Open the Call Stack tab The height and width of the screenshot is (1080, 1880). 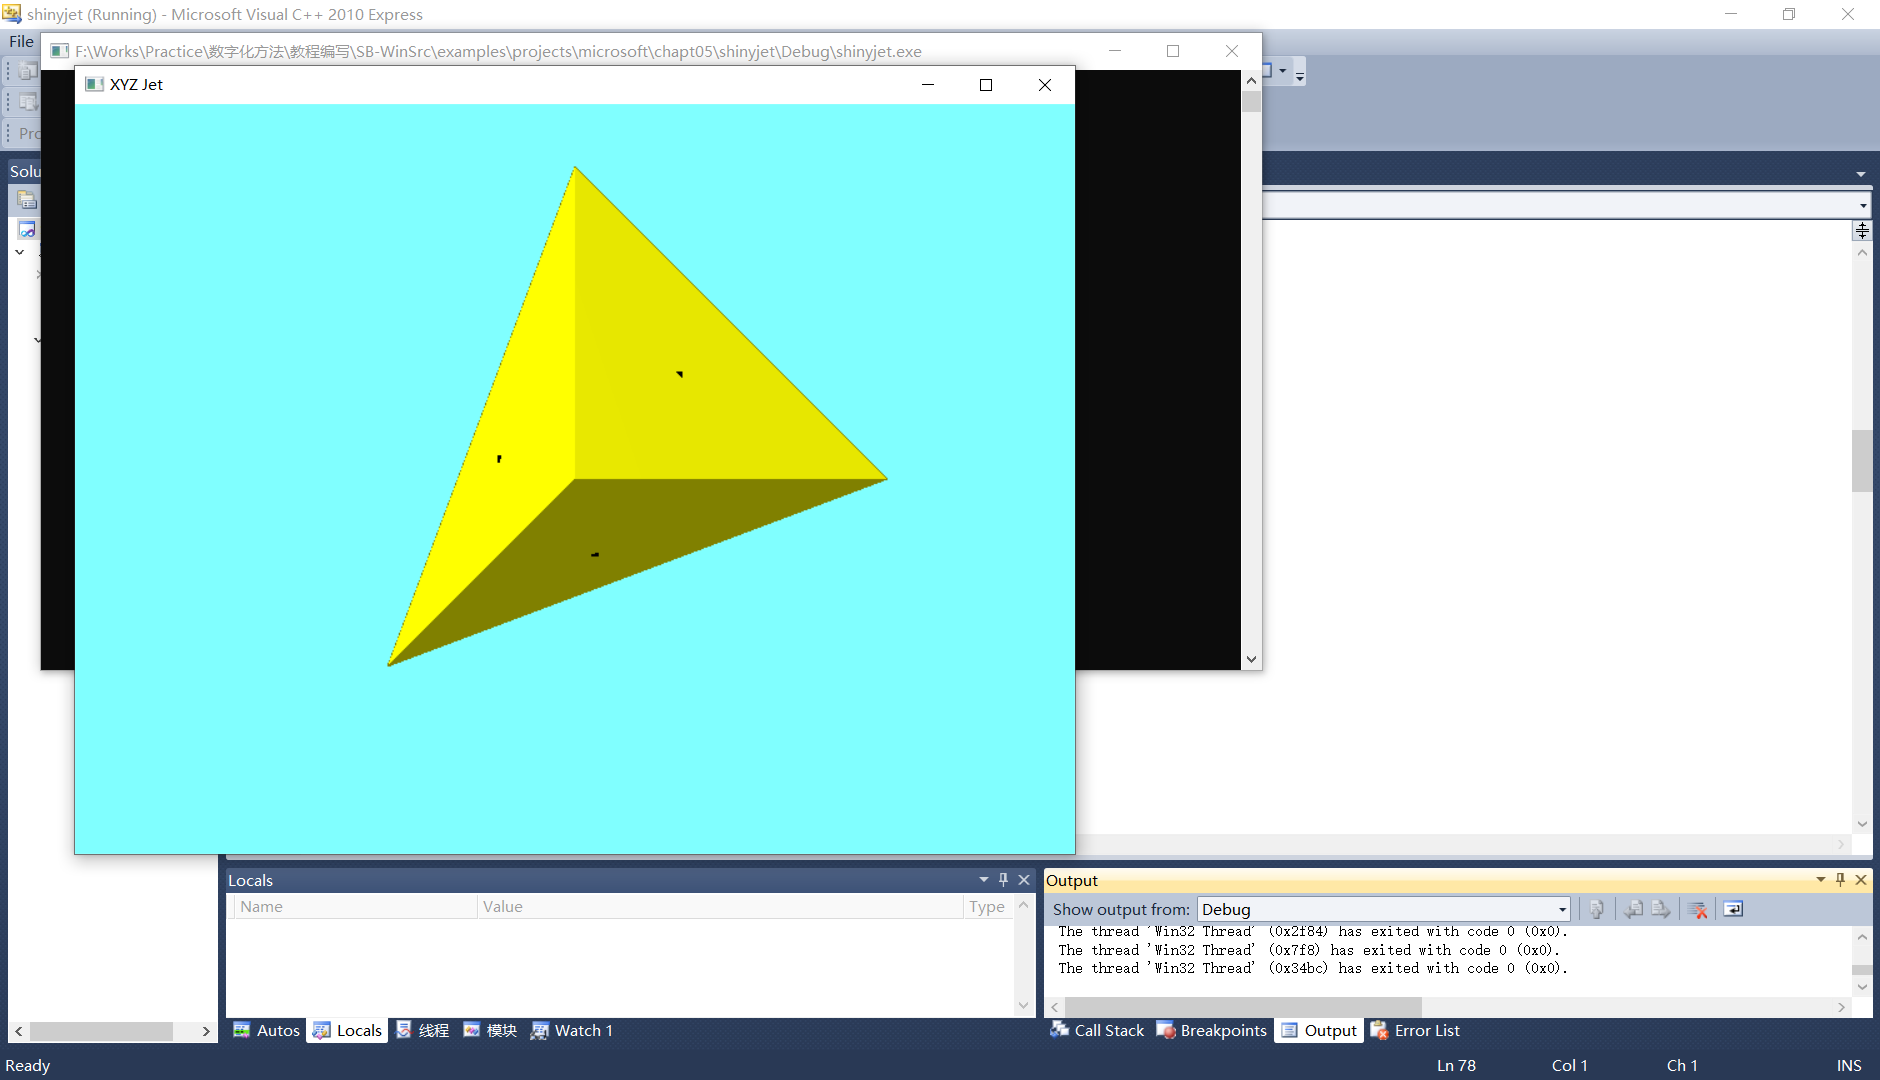pos(1097,1030)
